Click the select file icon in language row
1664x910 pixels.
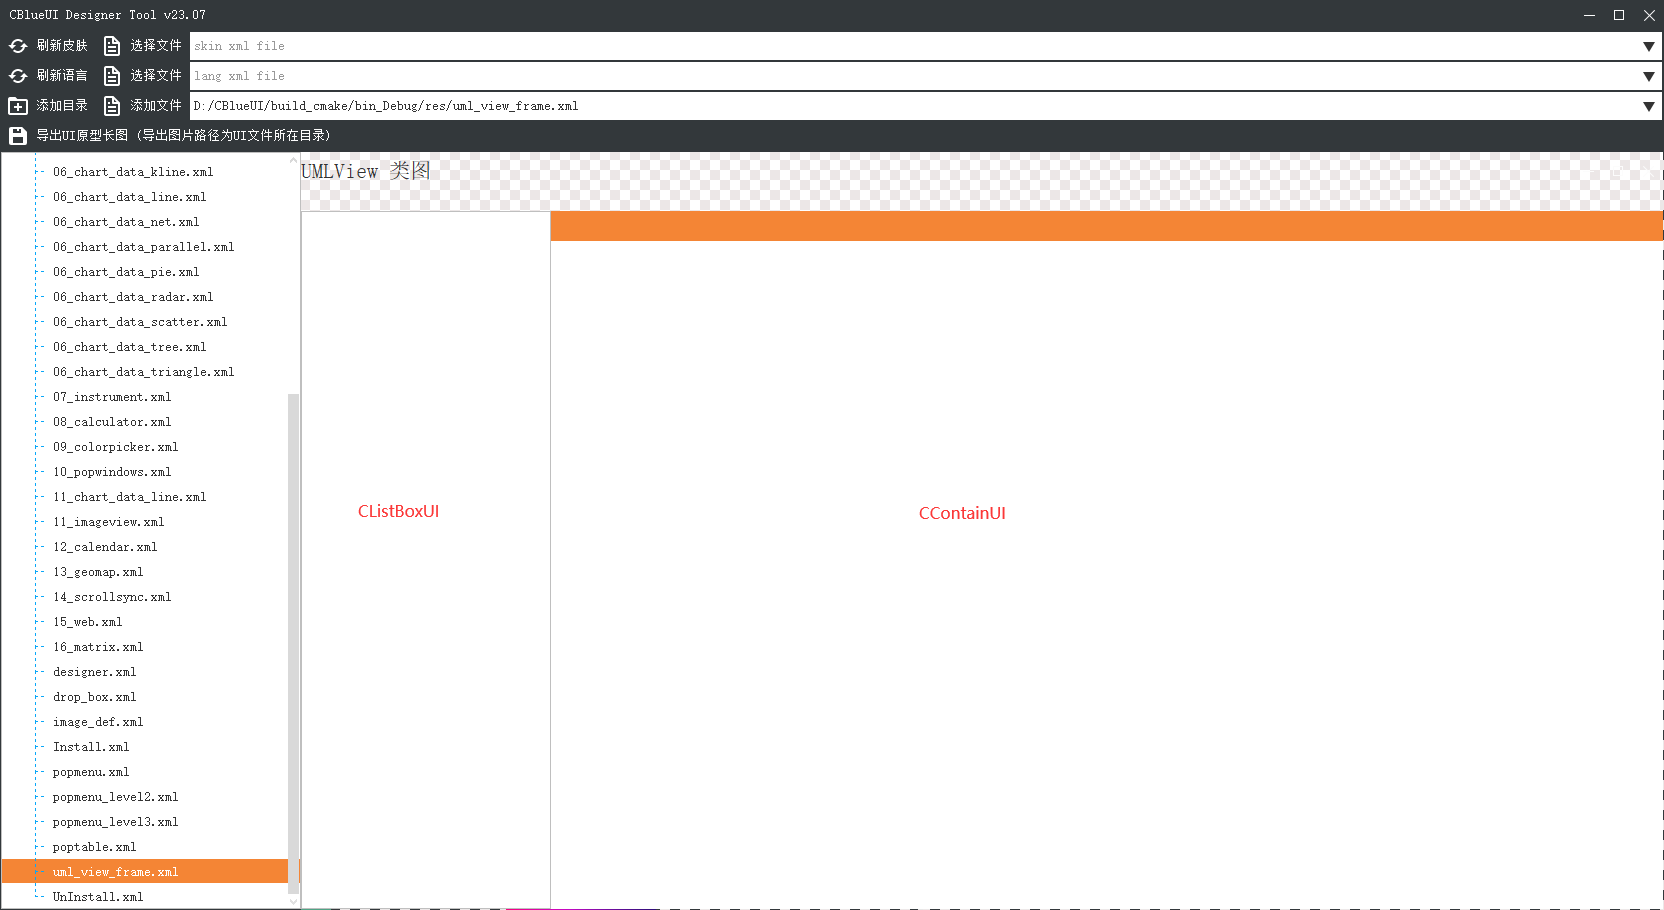112,76
